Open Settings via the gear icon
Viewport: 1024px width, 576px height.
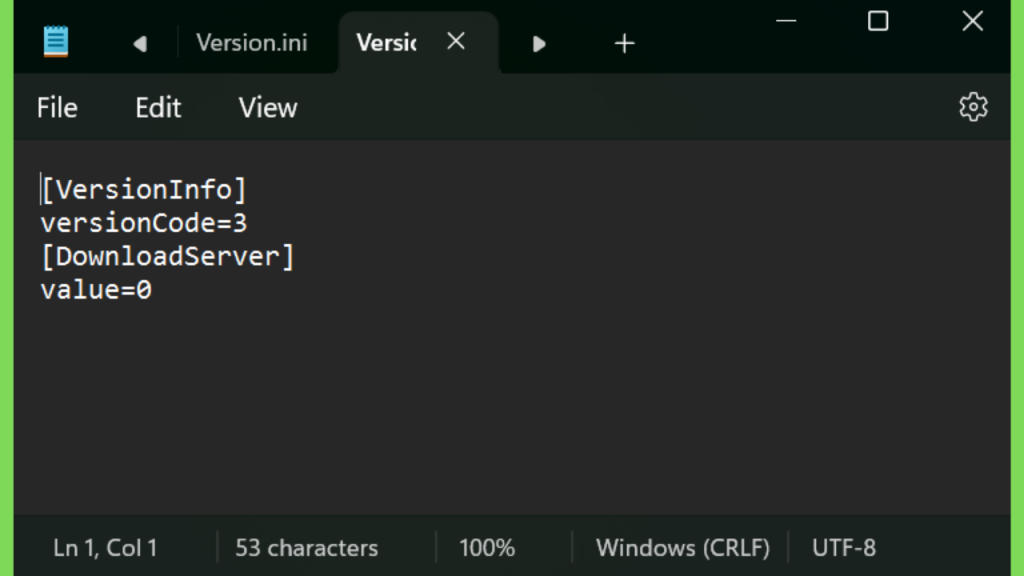pyautogui.click(x=973, y=107)
